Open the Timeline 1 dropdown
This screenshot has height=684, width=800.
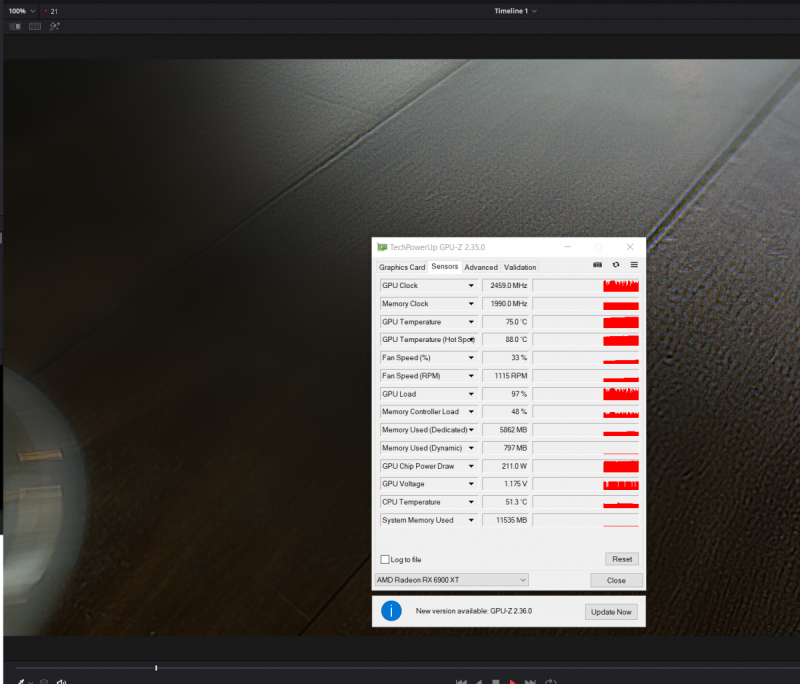tap(515, 11)
